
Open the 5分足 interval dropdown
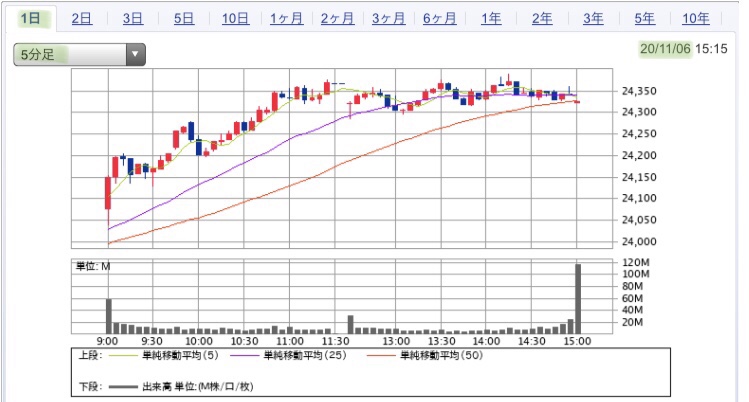(x=79, y=54)
